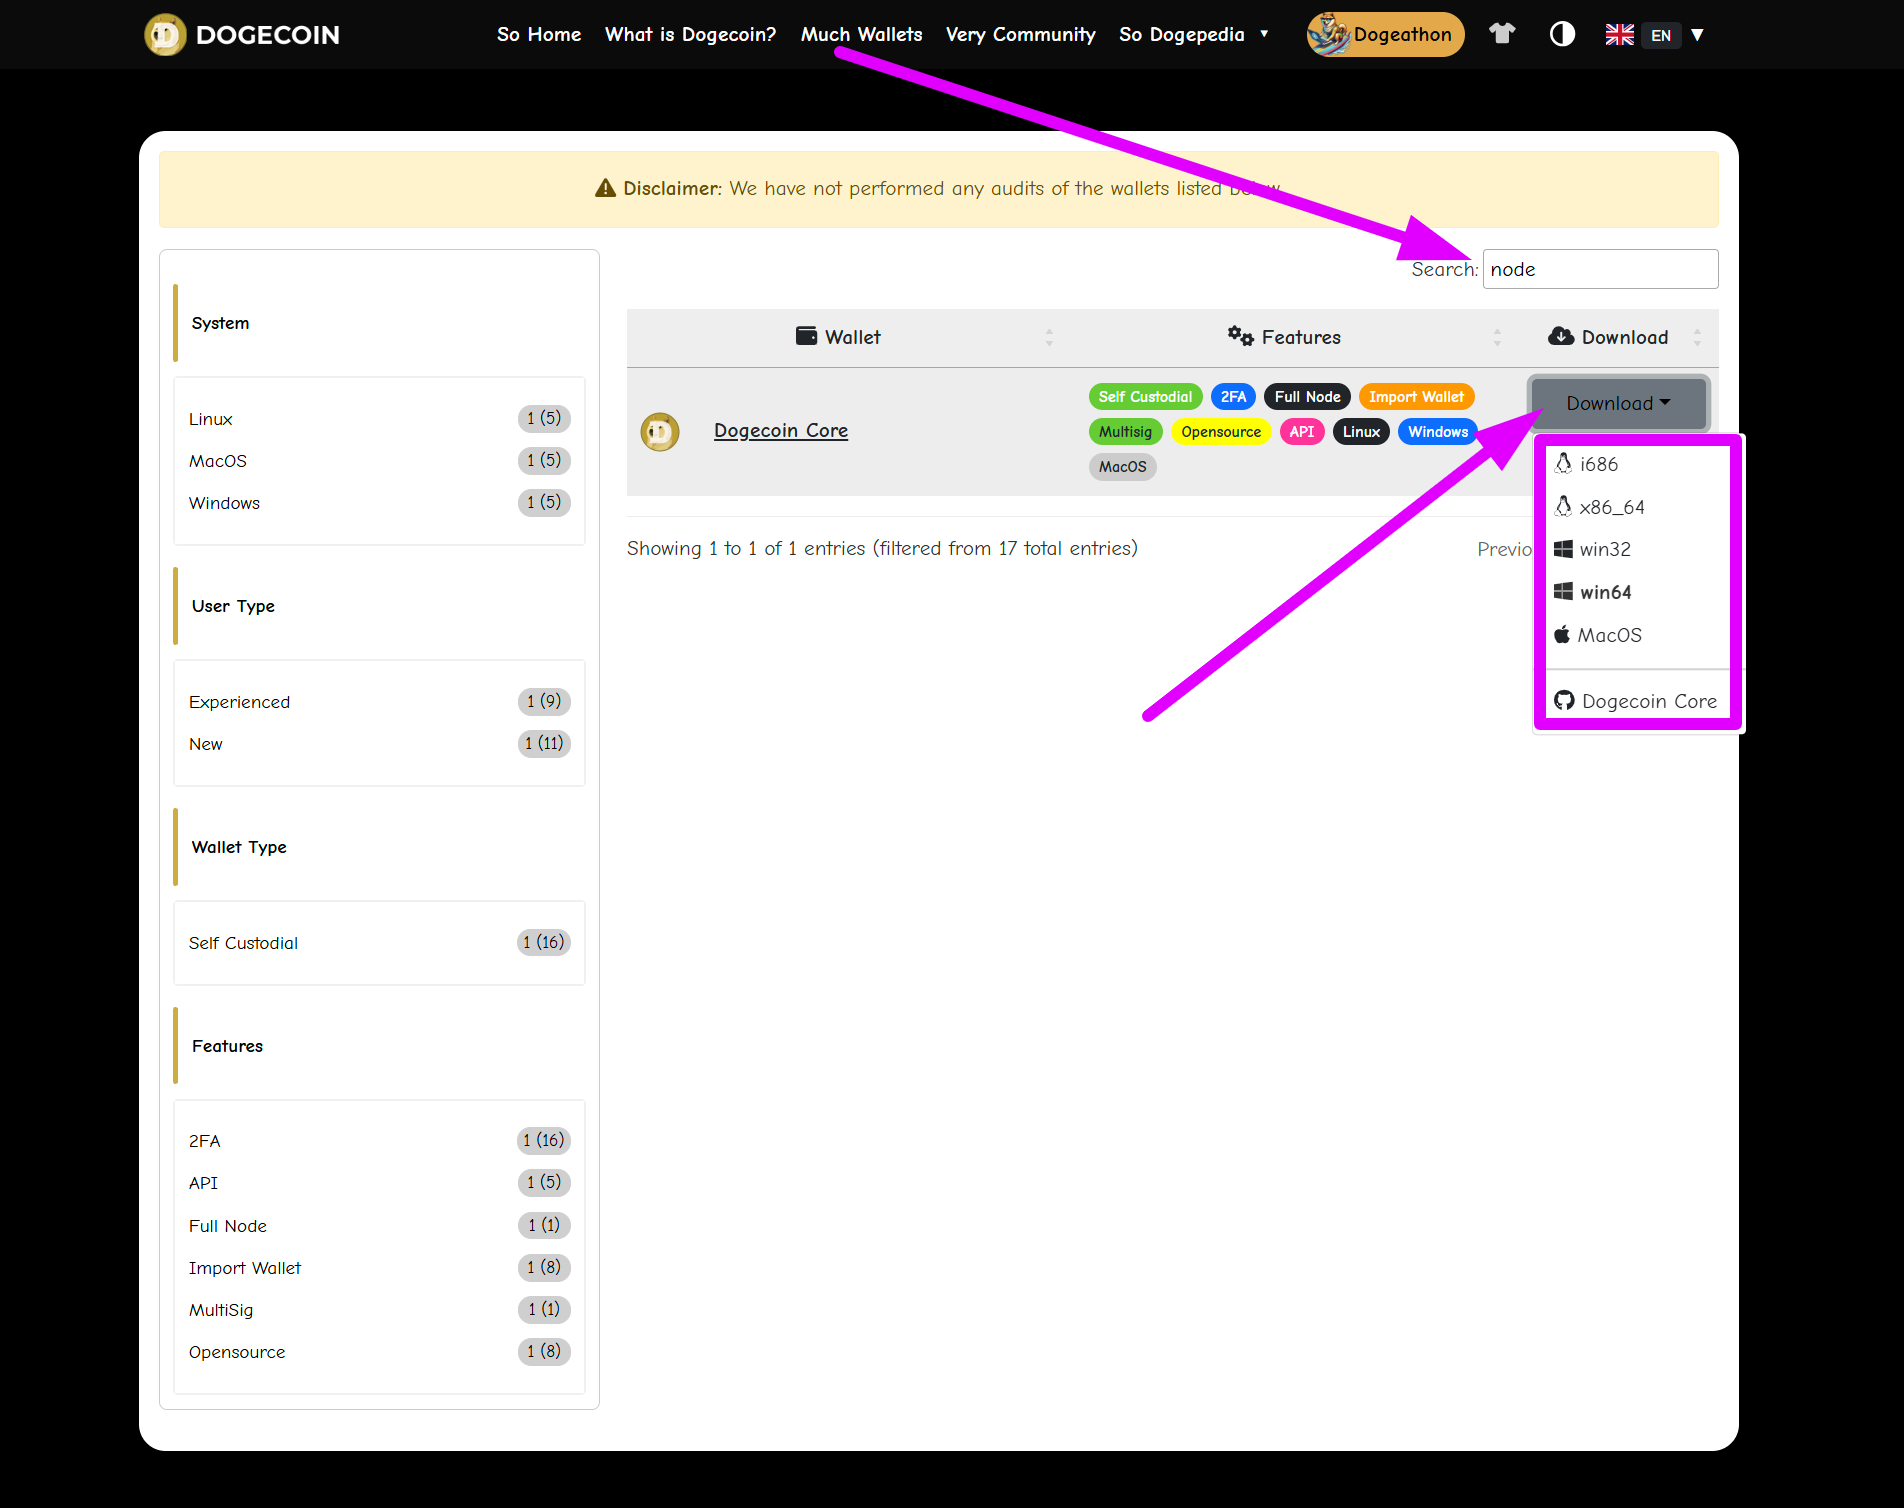
Task: Filter by MacOS system
Action: [379, 461]
